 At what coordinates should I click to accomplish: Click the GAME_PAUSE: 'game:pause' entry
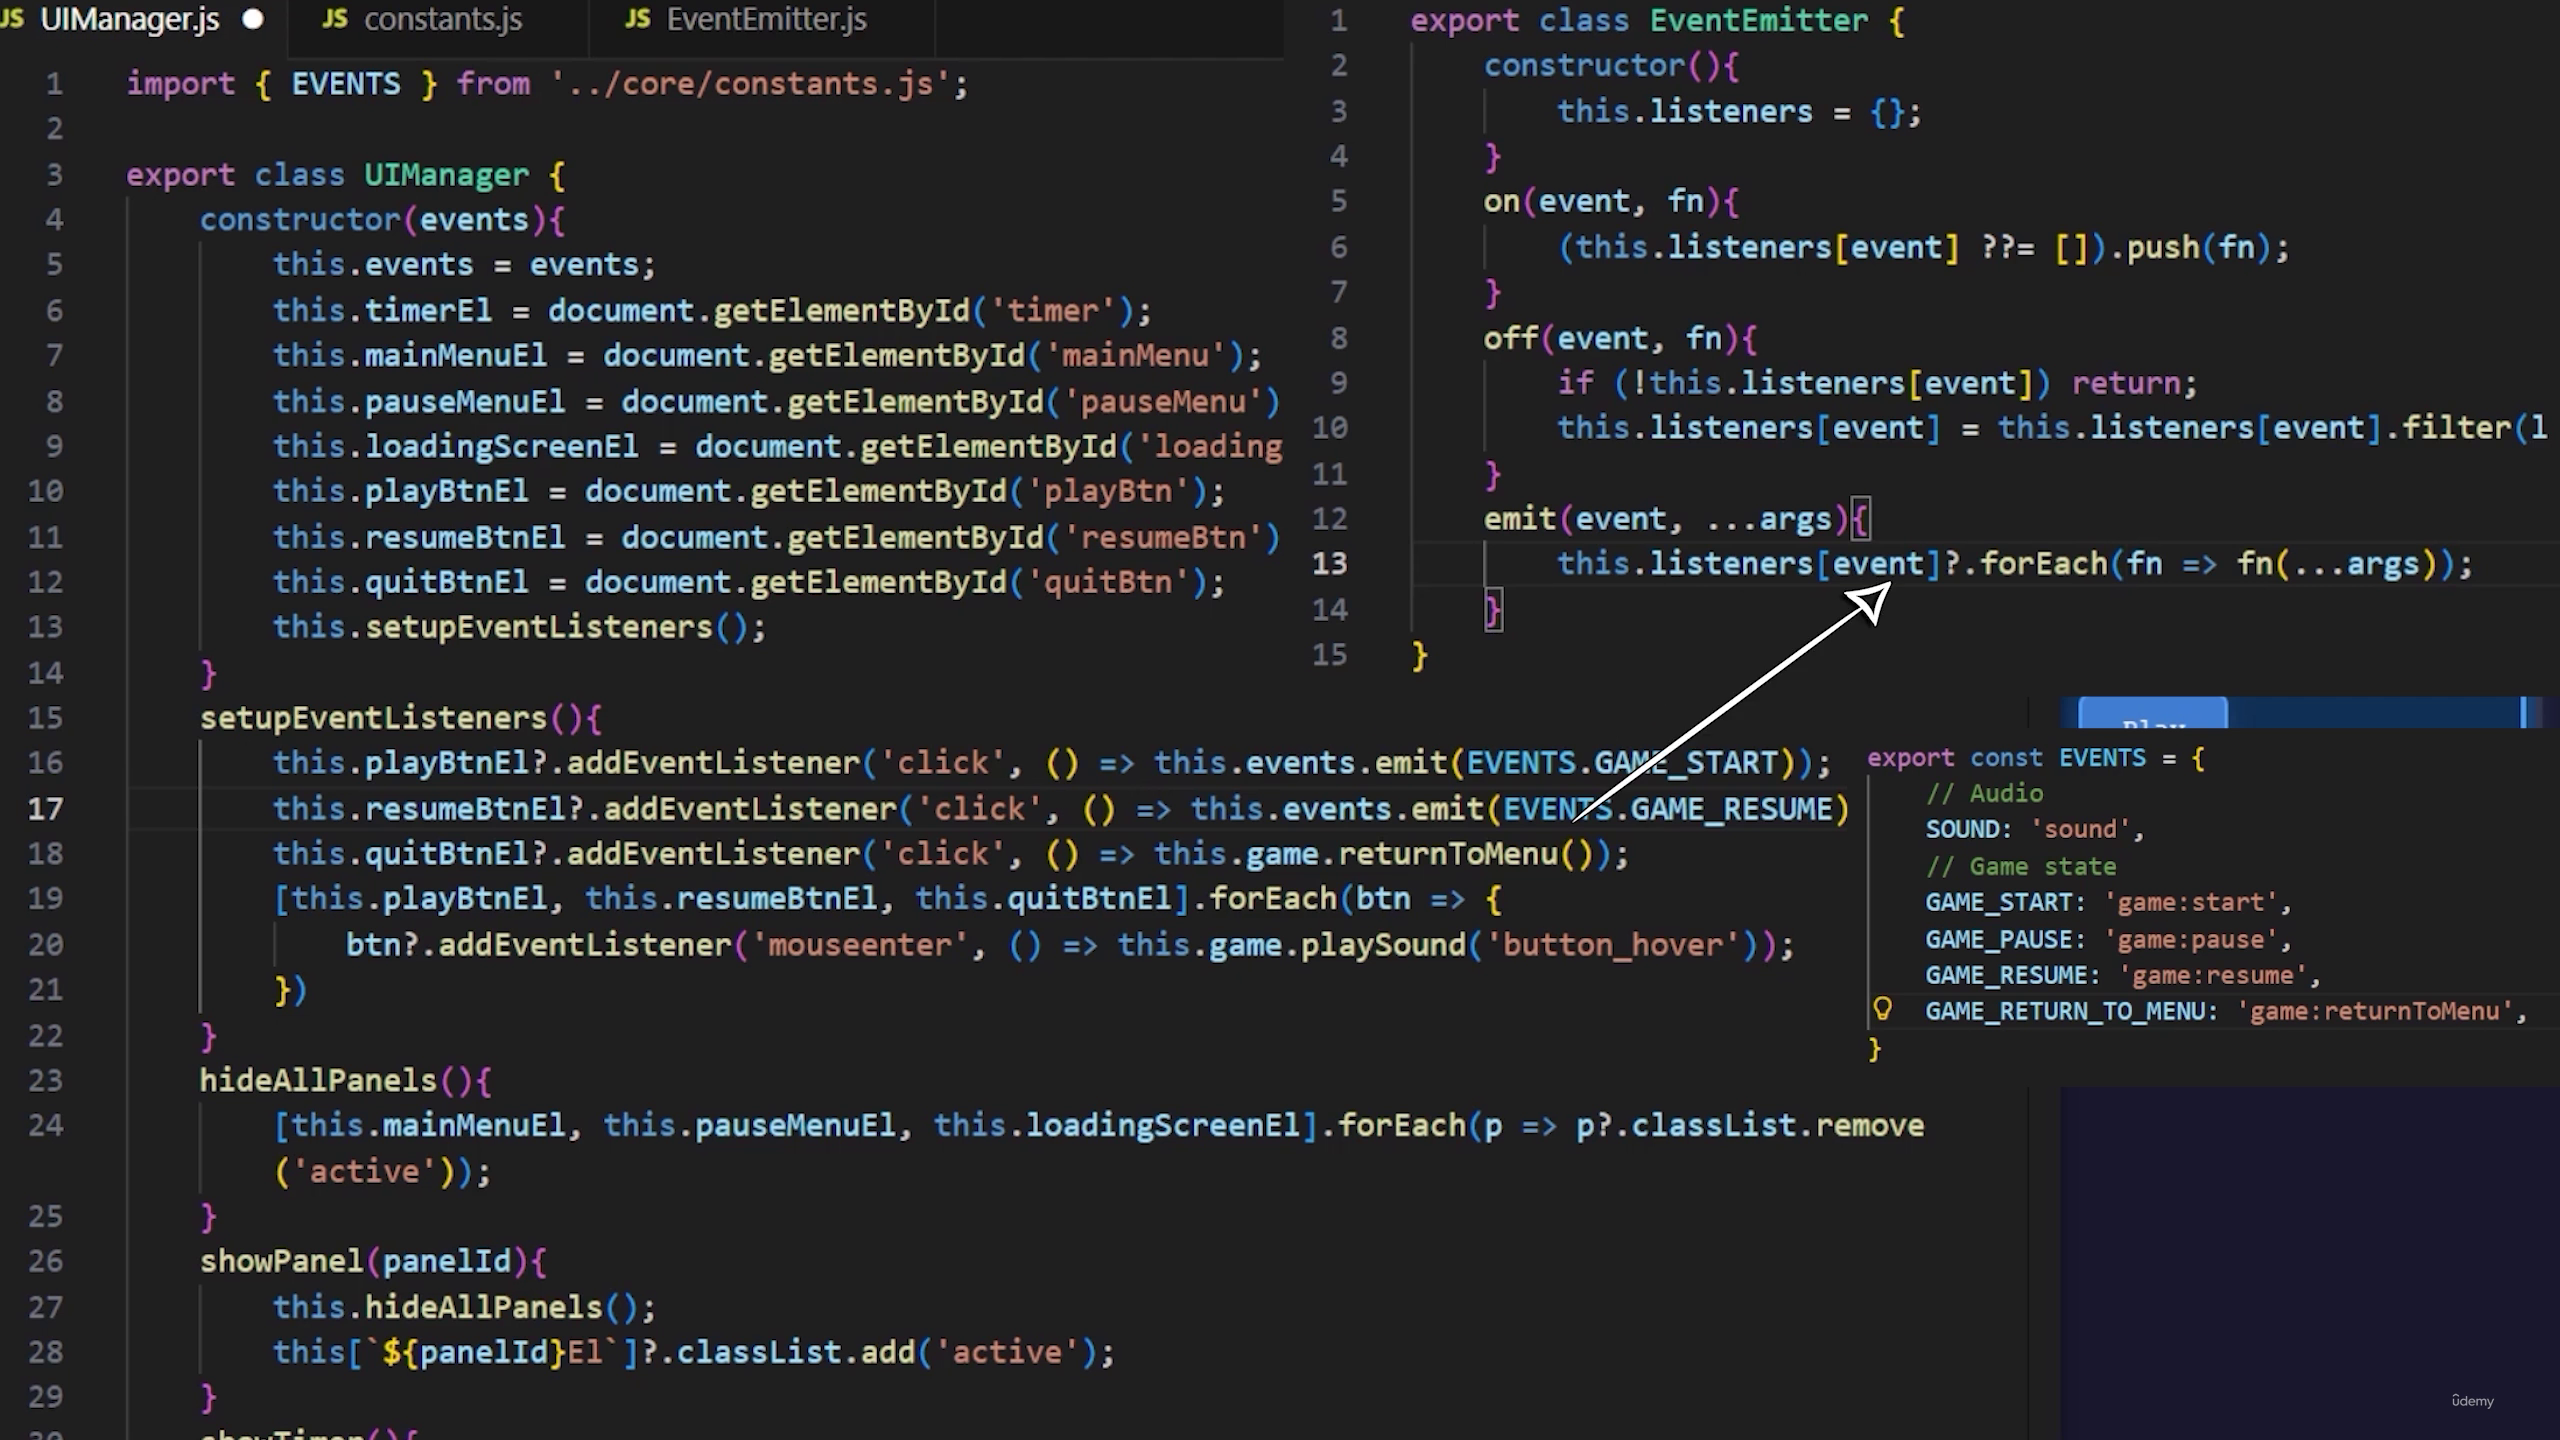pyautogui.click(x=2108, y=940)
